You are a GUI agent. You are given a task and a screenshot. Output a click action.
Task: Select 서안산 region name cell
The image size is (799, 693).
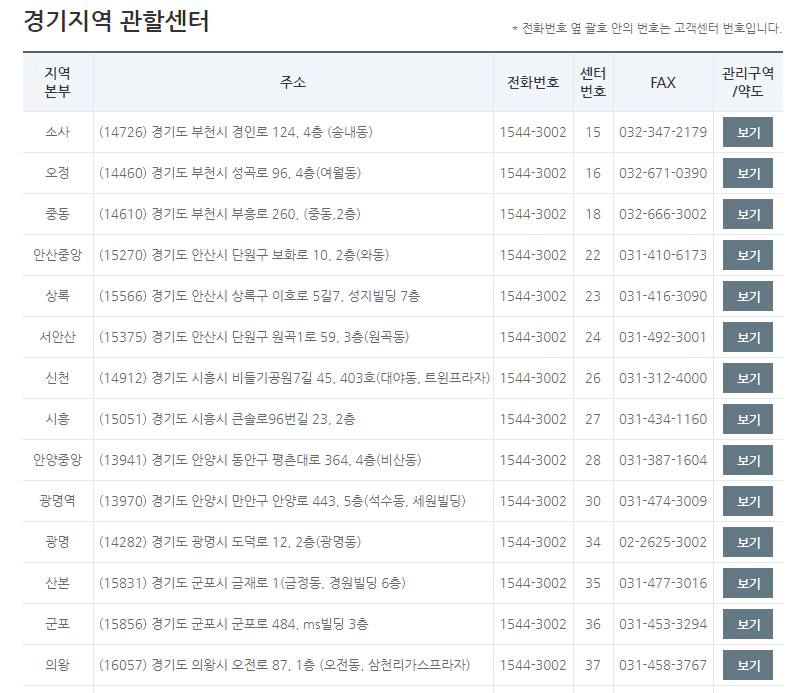click(58, 337)
